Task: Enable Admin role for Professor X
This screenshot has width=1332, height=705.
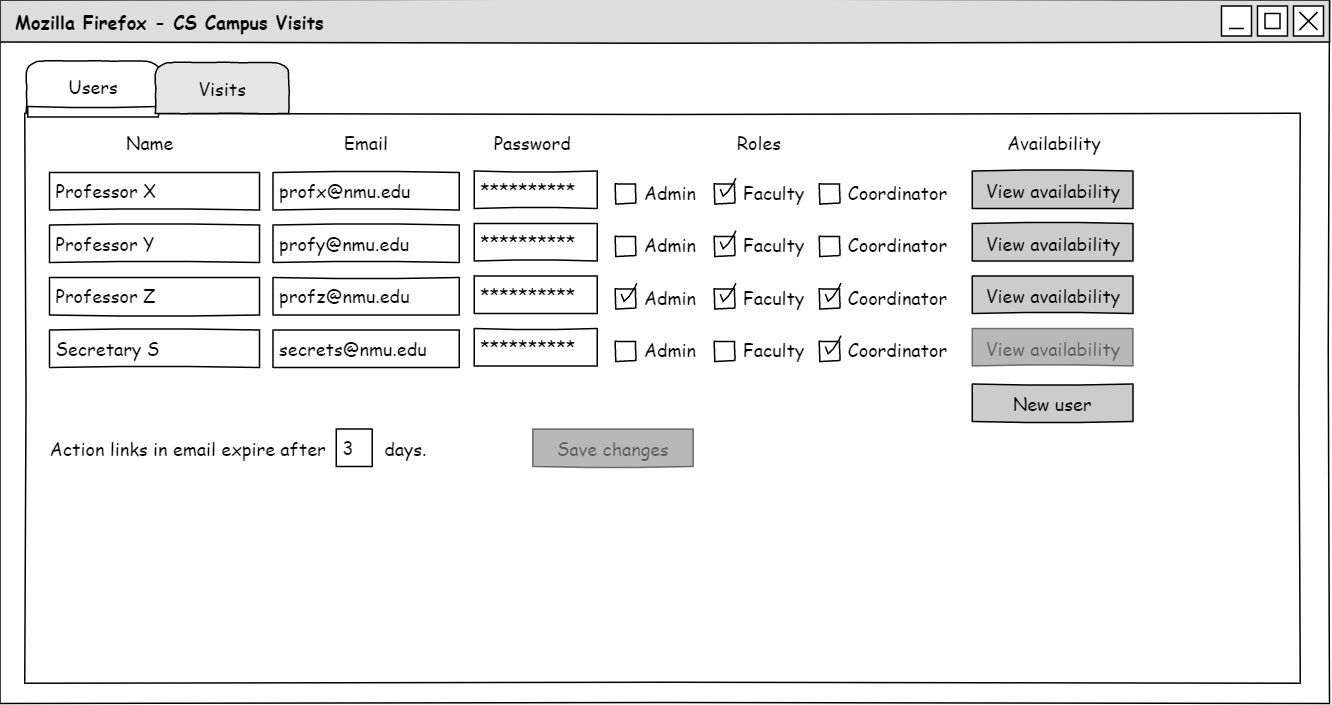Action: [625, 194]
